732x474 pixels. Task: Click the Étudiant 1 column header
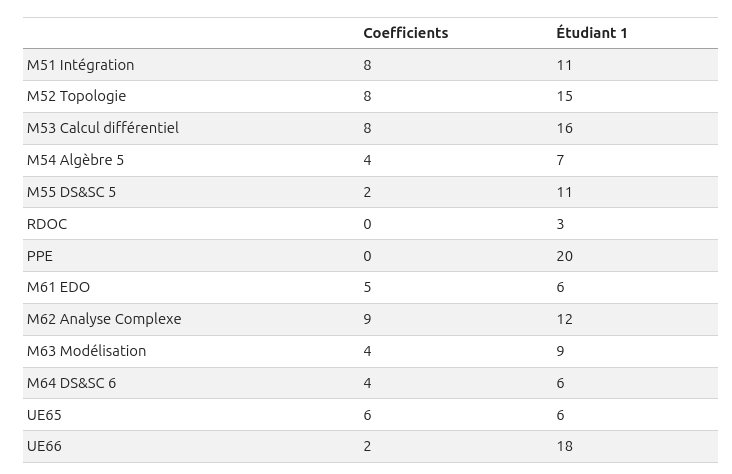pos(591,33)
